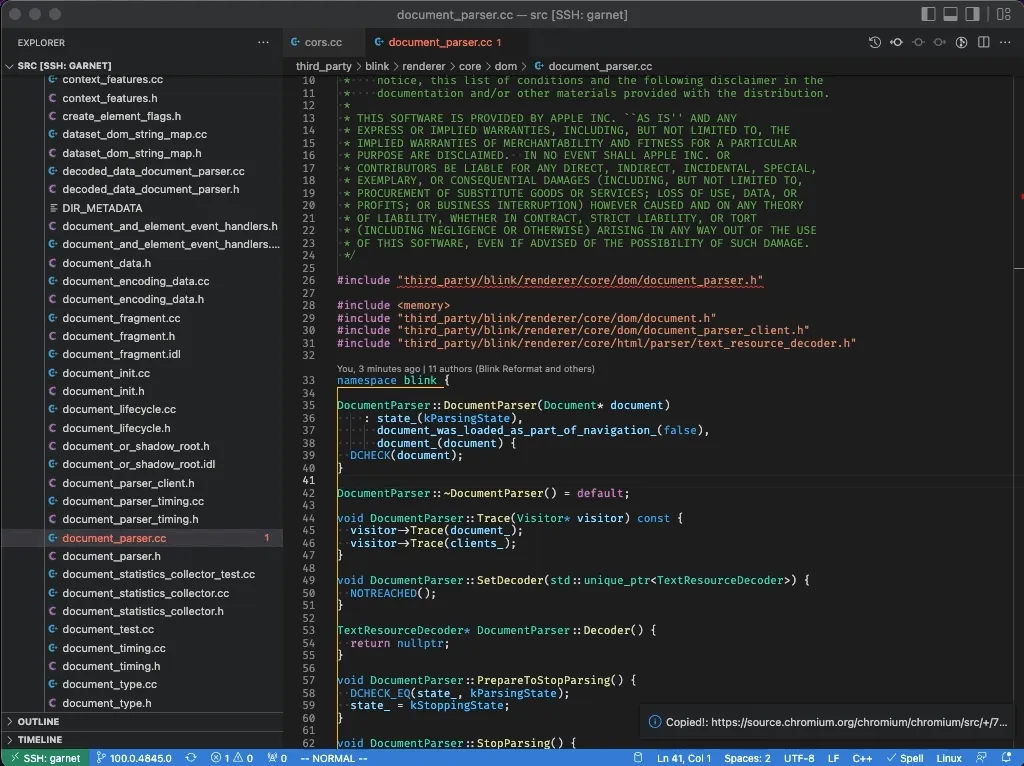Image resolution: width=1024 pixels, height=766 pixels.
Task: Click the Explorer panel ellipsis menu
Action: click(x=263, y=43)
